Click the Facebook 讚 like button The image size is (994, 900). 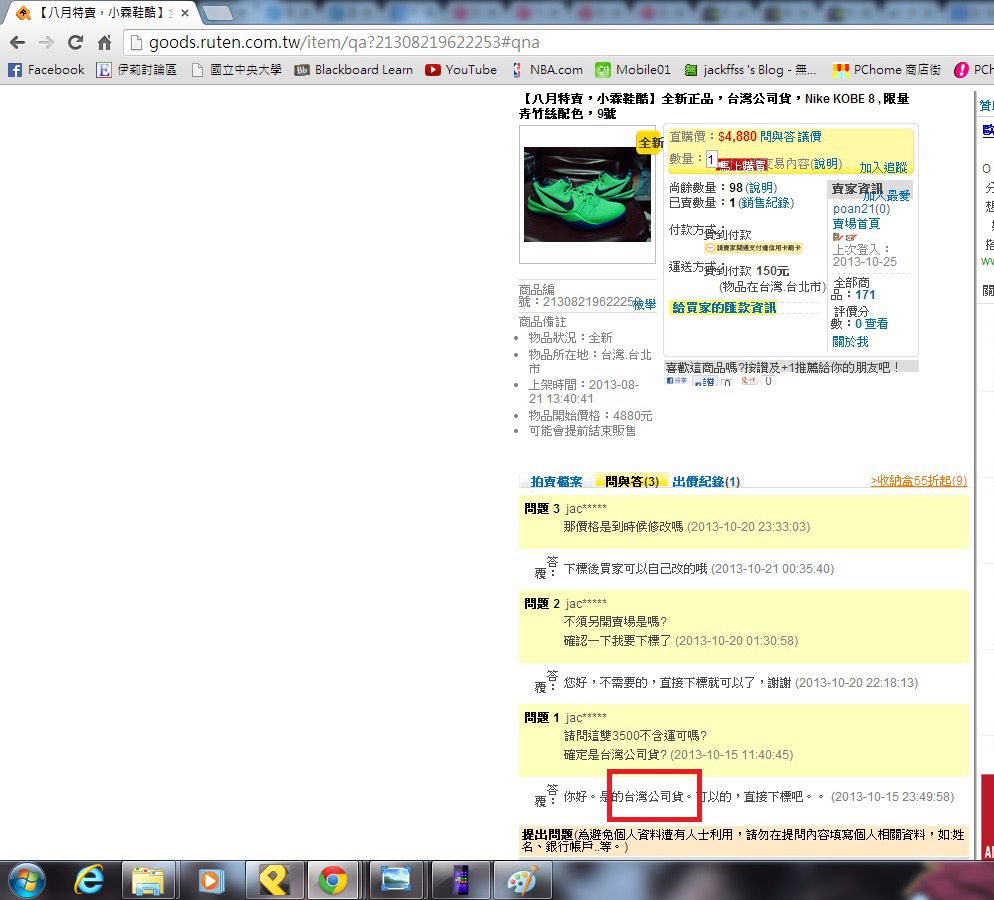(x=704, y=382)
